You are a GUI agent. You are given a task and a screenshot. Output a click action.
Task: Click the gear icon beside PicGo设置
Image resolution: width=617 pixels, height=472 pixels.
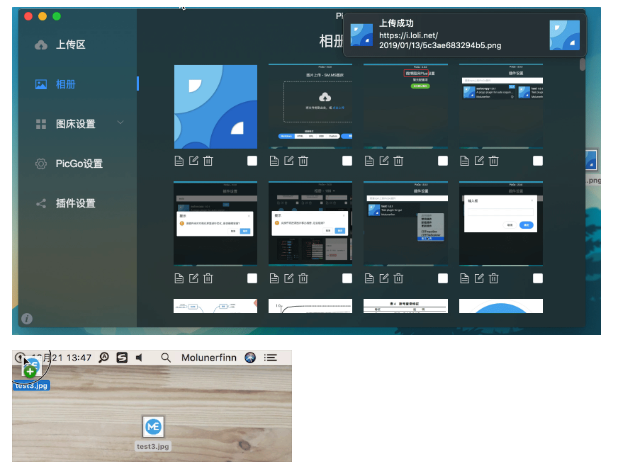point(41,164)
